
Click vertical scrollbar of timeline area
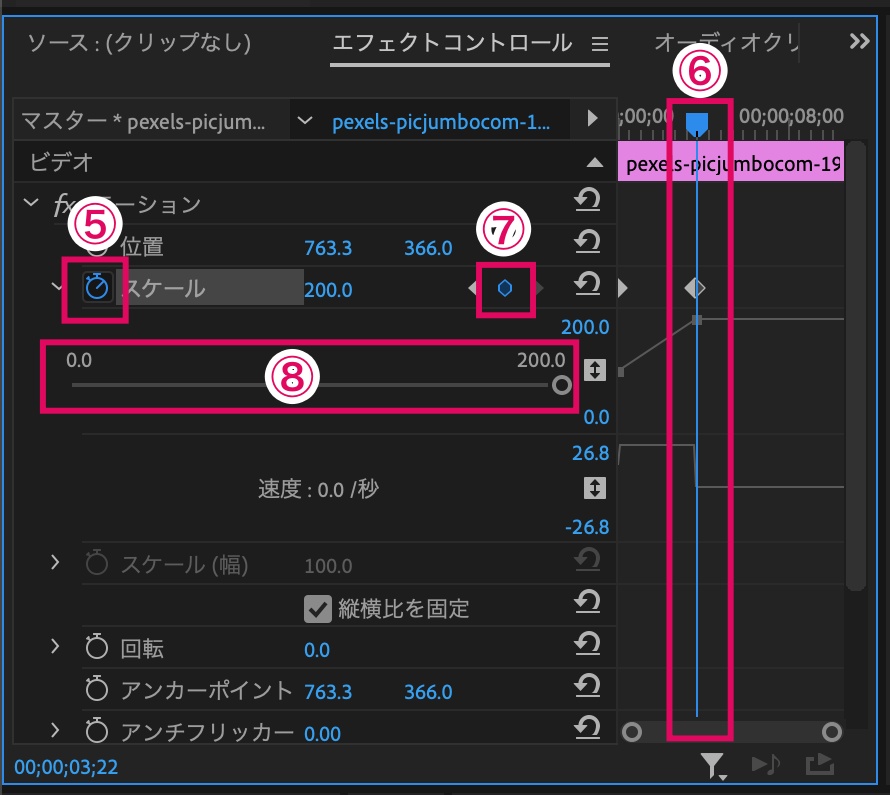click(855, 366)
